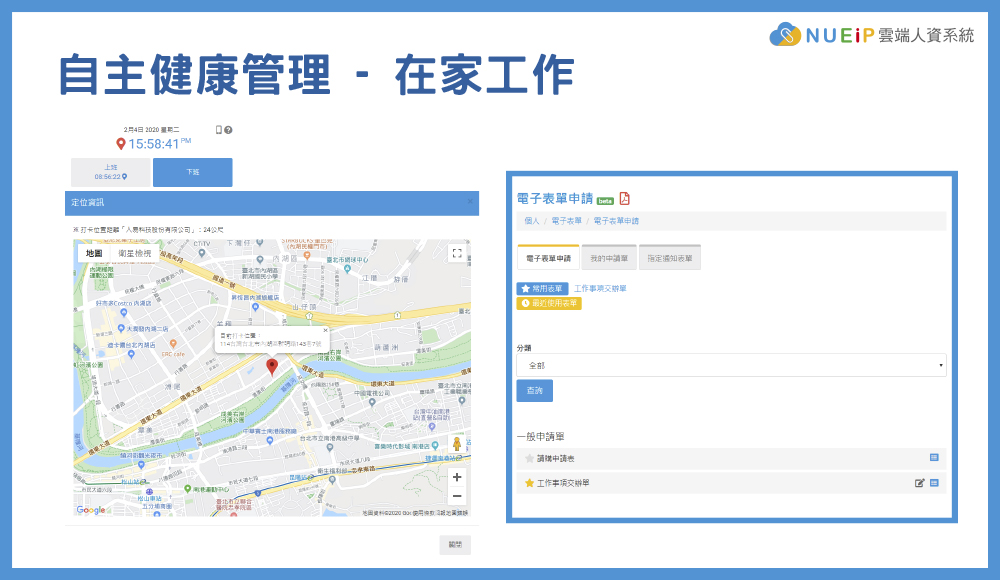Close the map info popup
The image size is (1000, 580).
325,331
